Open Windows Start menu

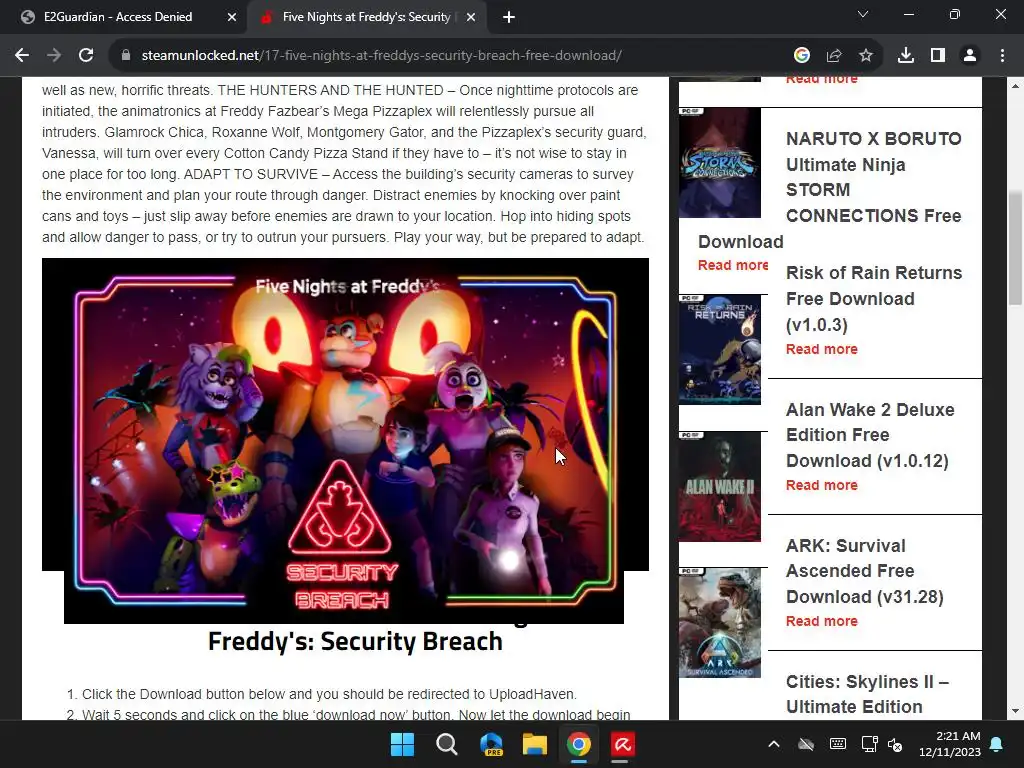pos(402,744)
